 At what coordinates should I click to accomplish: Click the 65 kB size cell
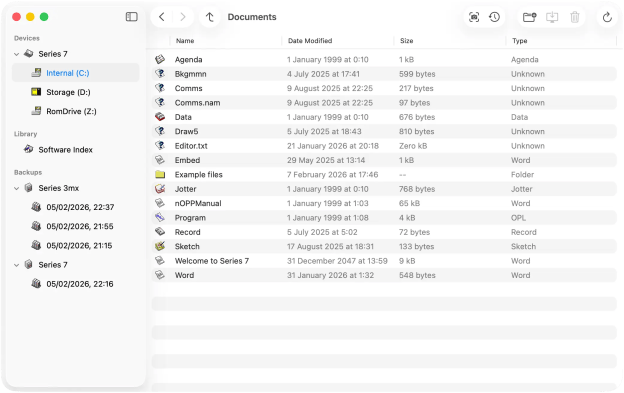[x=410, y=203]
